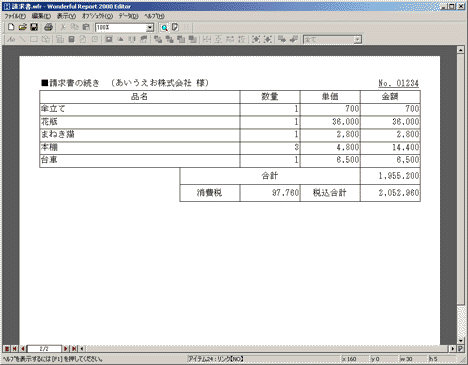Create a new report with the blank page icon
The image size is (468, 365).
point(11,27)
